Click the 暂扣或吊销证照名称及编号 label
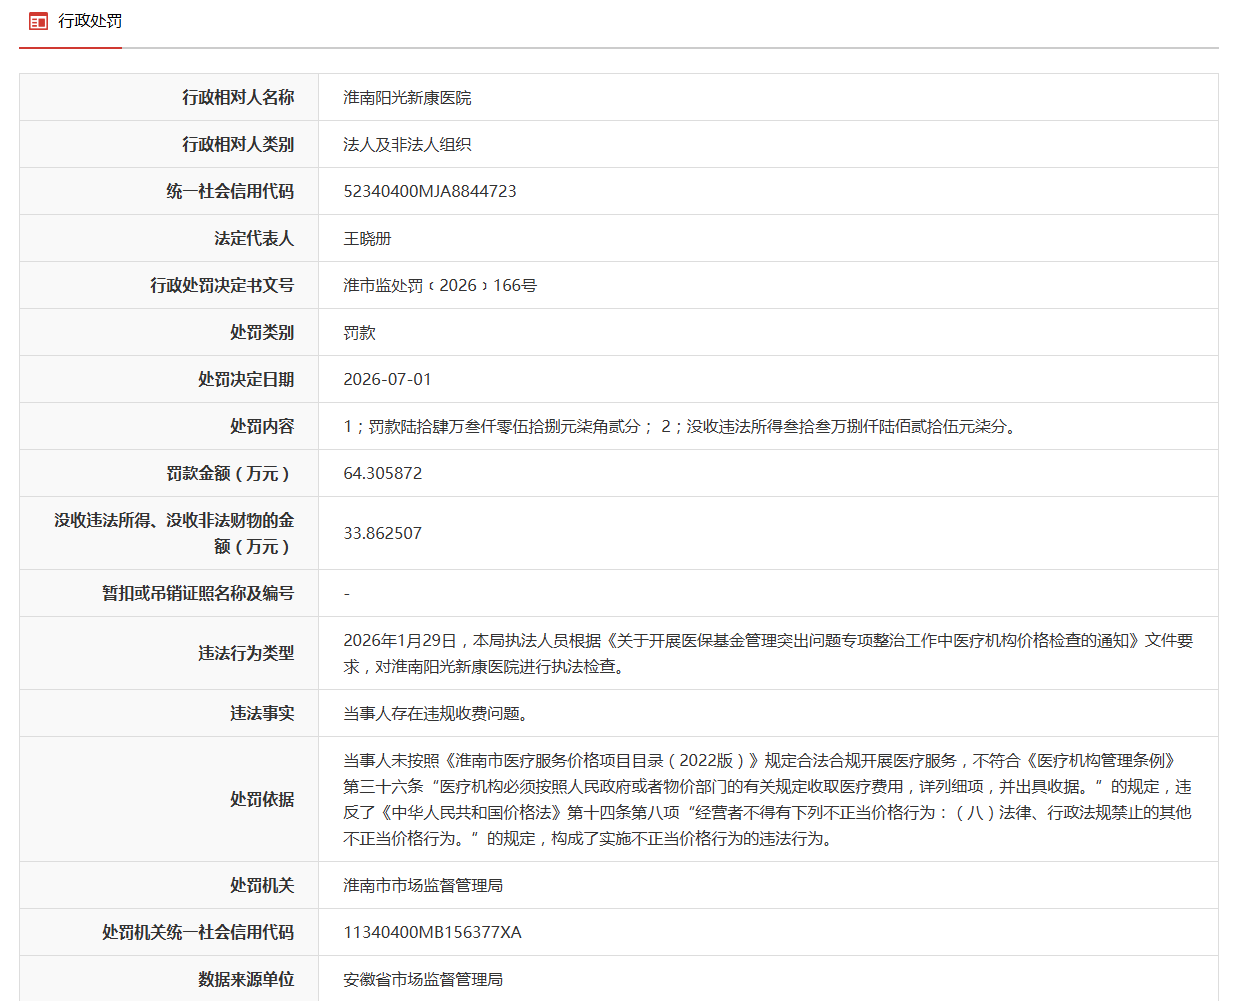The image size is (1236, 1001). click(198, 593)
